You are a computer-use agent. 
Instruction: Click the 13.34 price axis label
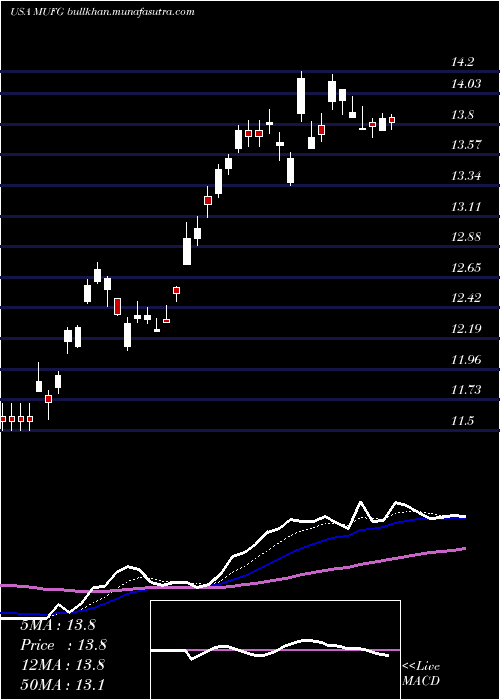click(466, 175)
